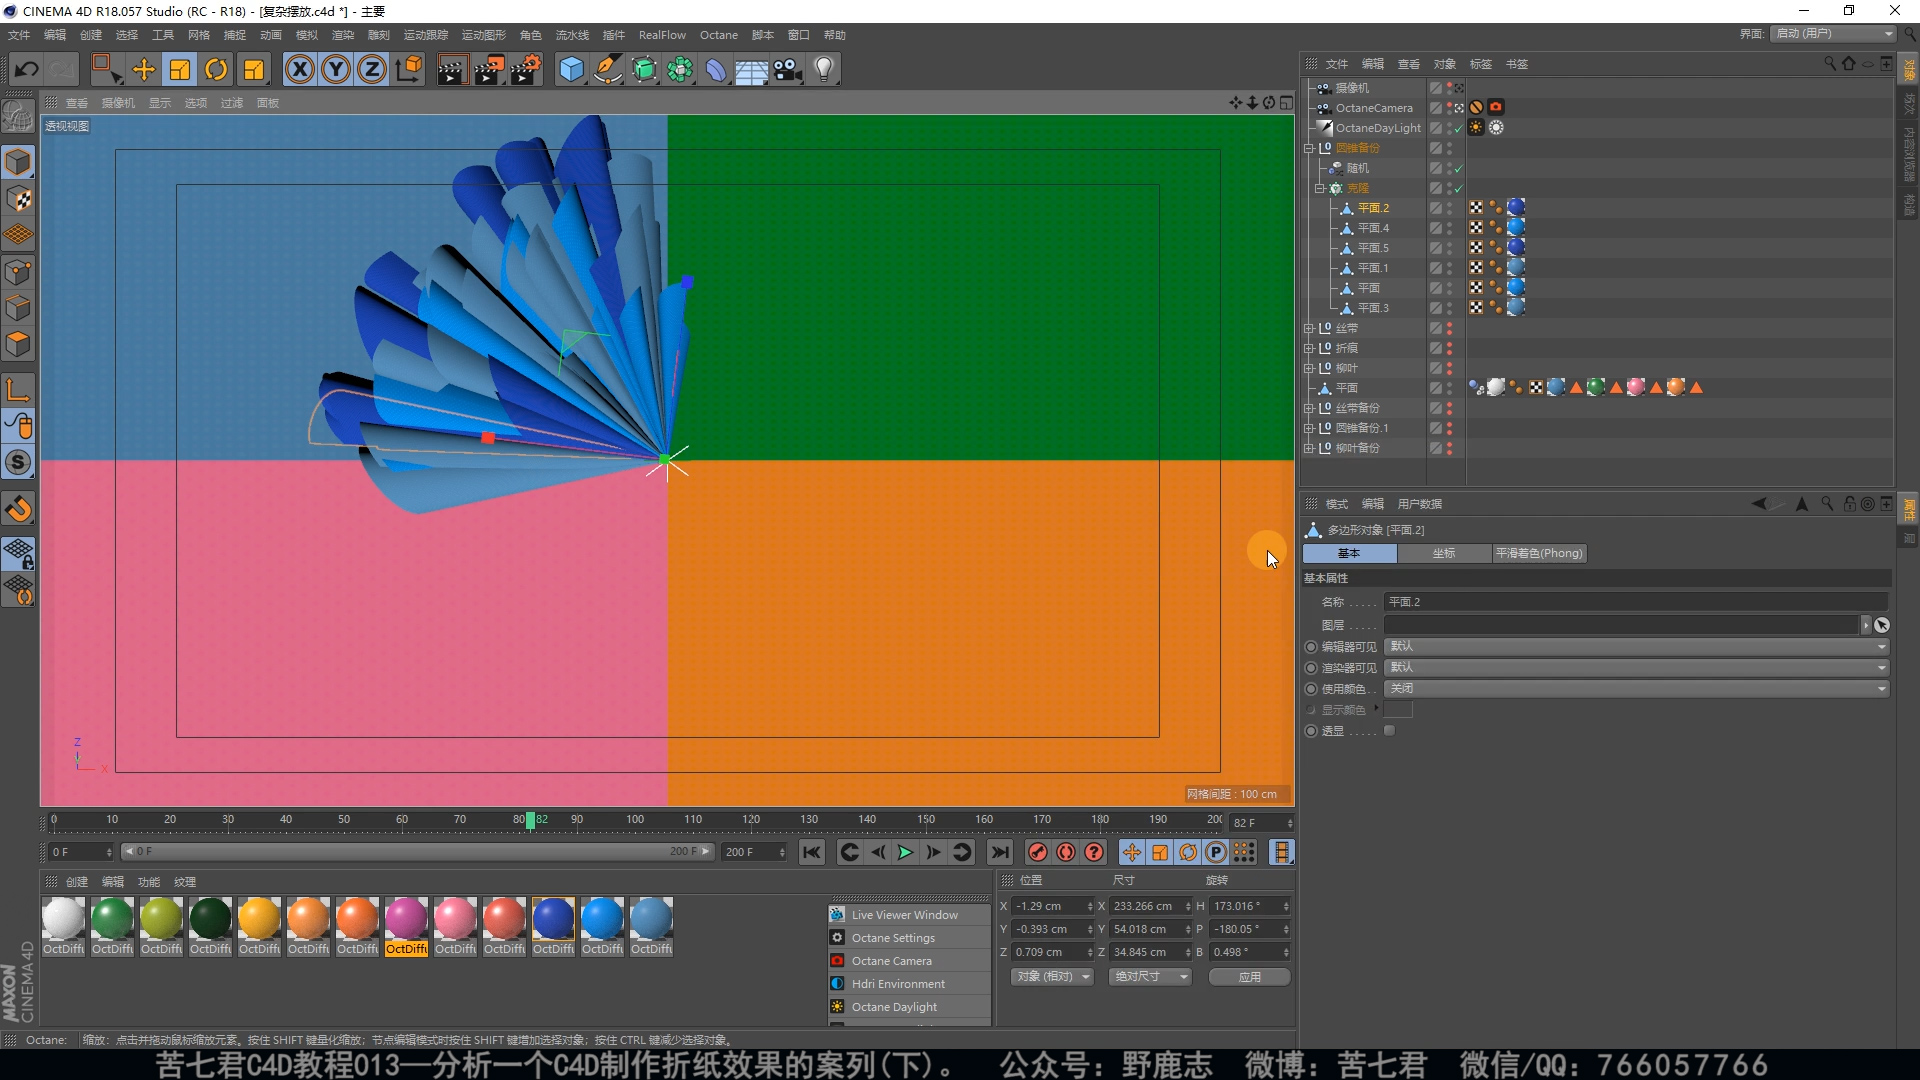Click the 应用 apply button
Viewport: 1920px width, 1080px height.
tap(1249, 977)
